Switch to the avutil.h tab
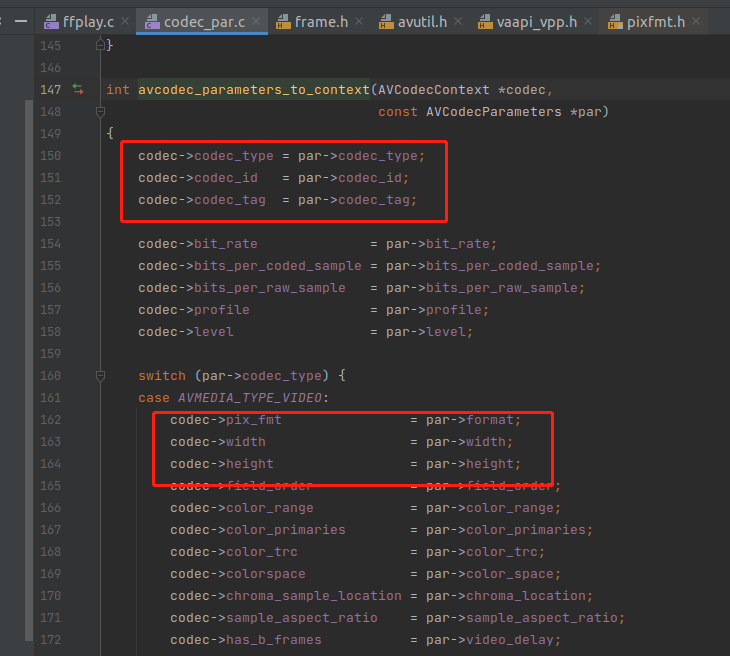This screenshot has width=730, height=656. [419, 22]
